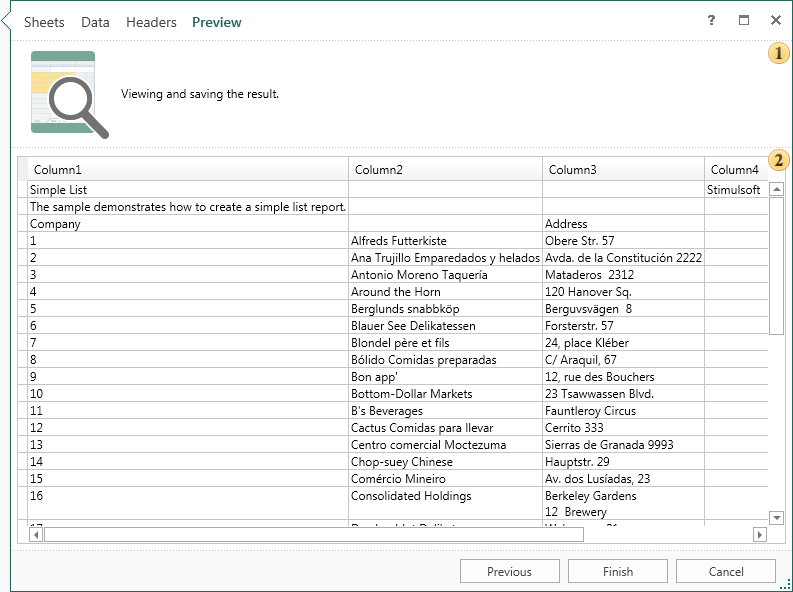Click the numbered marker 2 badge
The height and width of the screenshot is (592, 793).
click(x=778, y=160)
